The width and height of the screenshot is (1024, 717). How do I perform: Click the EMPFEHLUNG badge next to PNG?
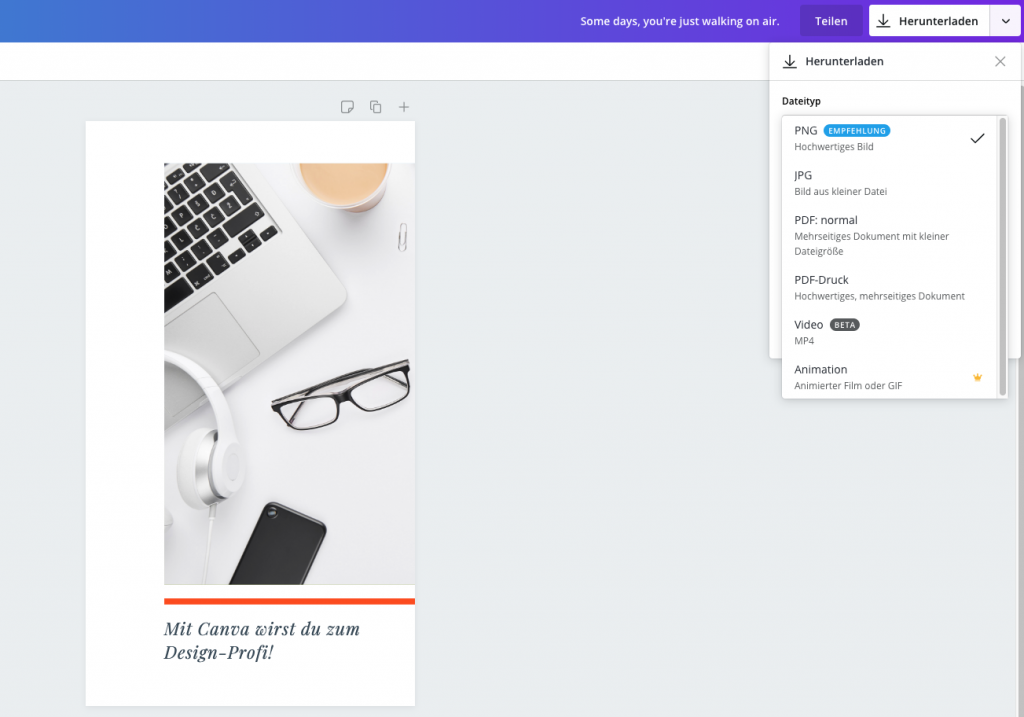[x=857, y=131]
